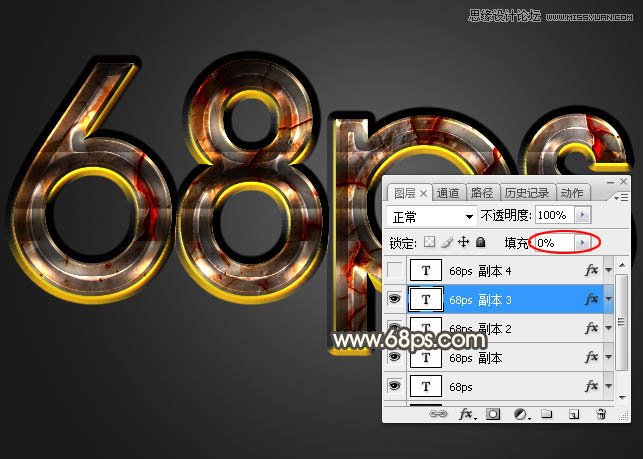Create new adjustment layer icon
Screen dimensions: 643x459
(x=521, y=414)
